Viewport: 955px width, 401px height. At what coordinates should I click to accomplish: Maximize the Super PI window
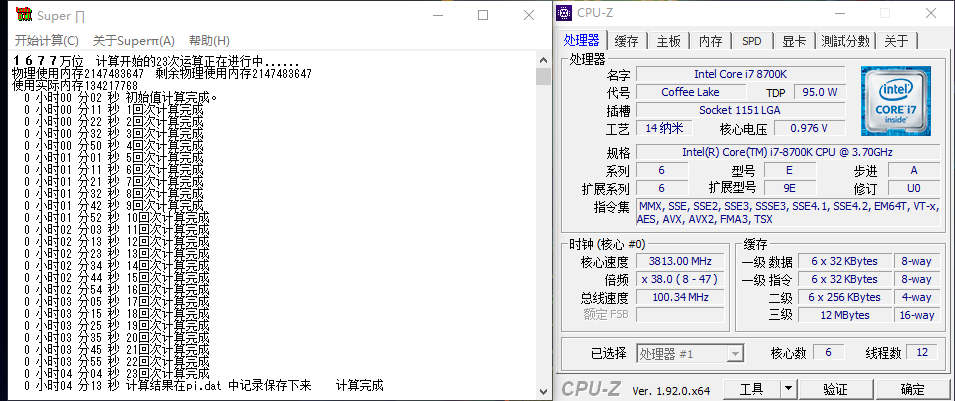483,15
